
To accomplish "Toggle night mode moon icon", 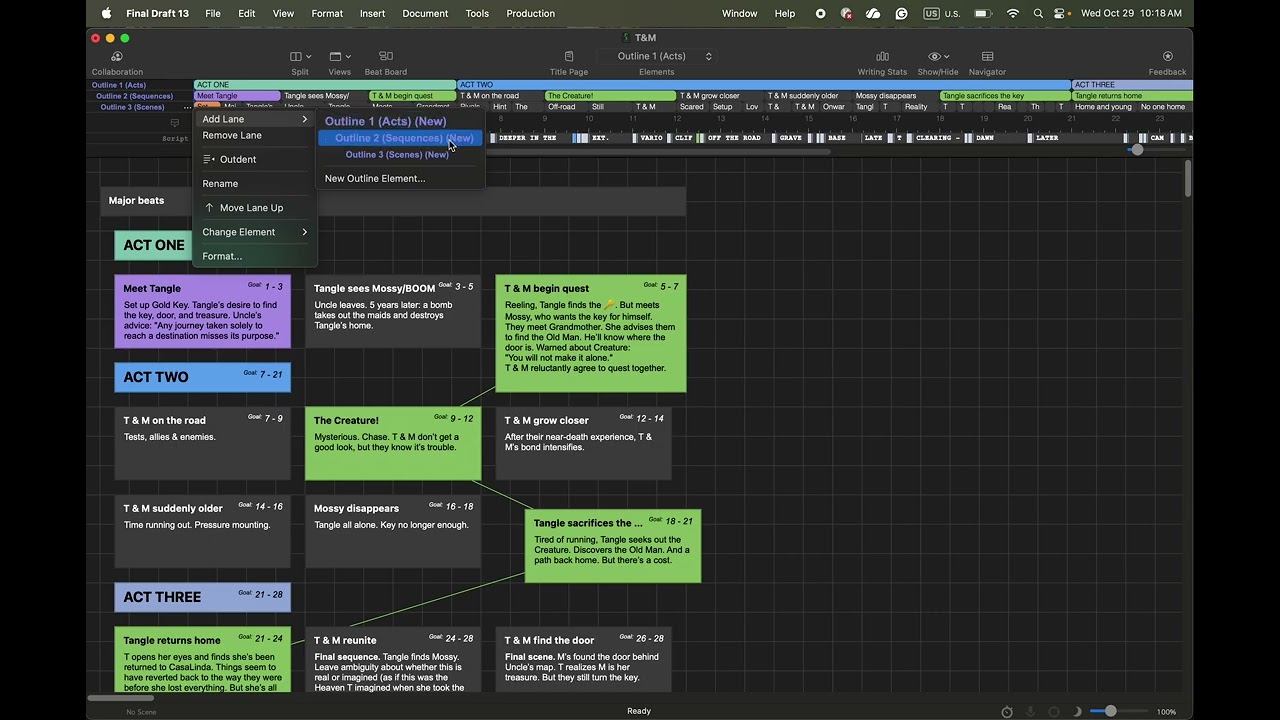I will point(1077,712).
